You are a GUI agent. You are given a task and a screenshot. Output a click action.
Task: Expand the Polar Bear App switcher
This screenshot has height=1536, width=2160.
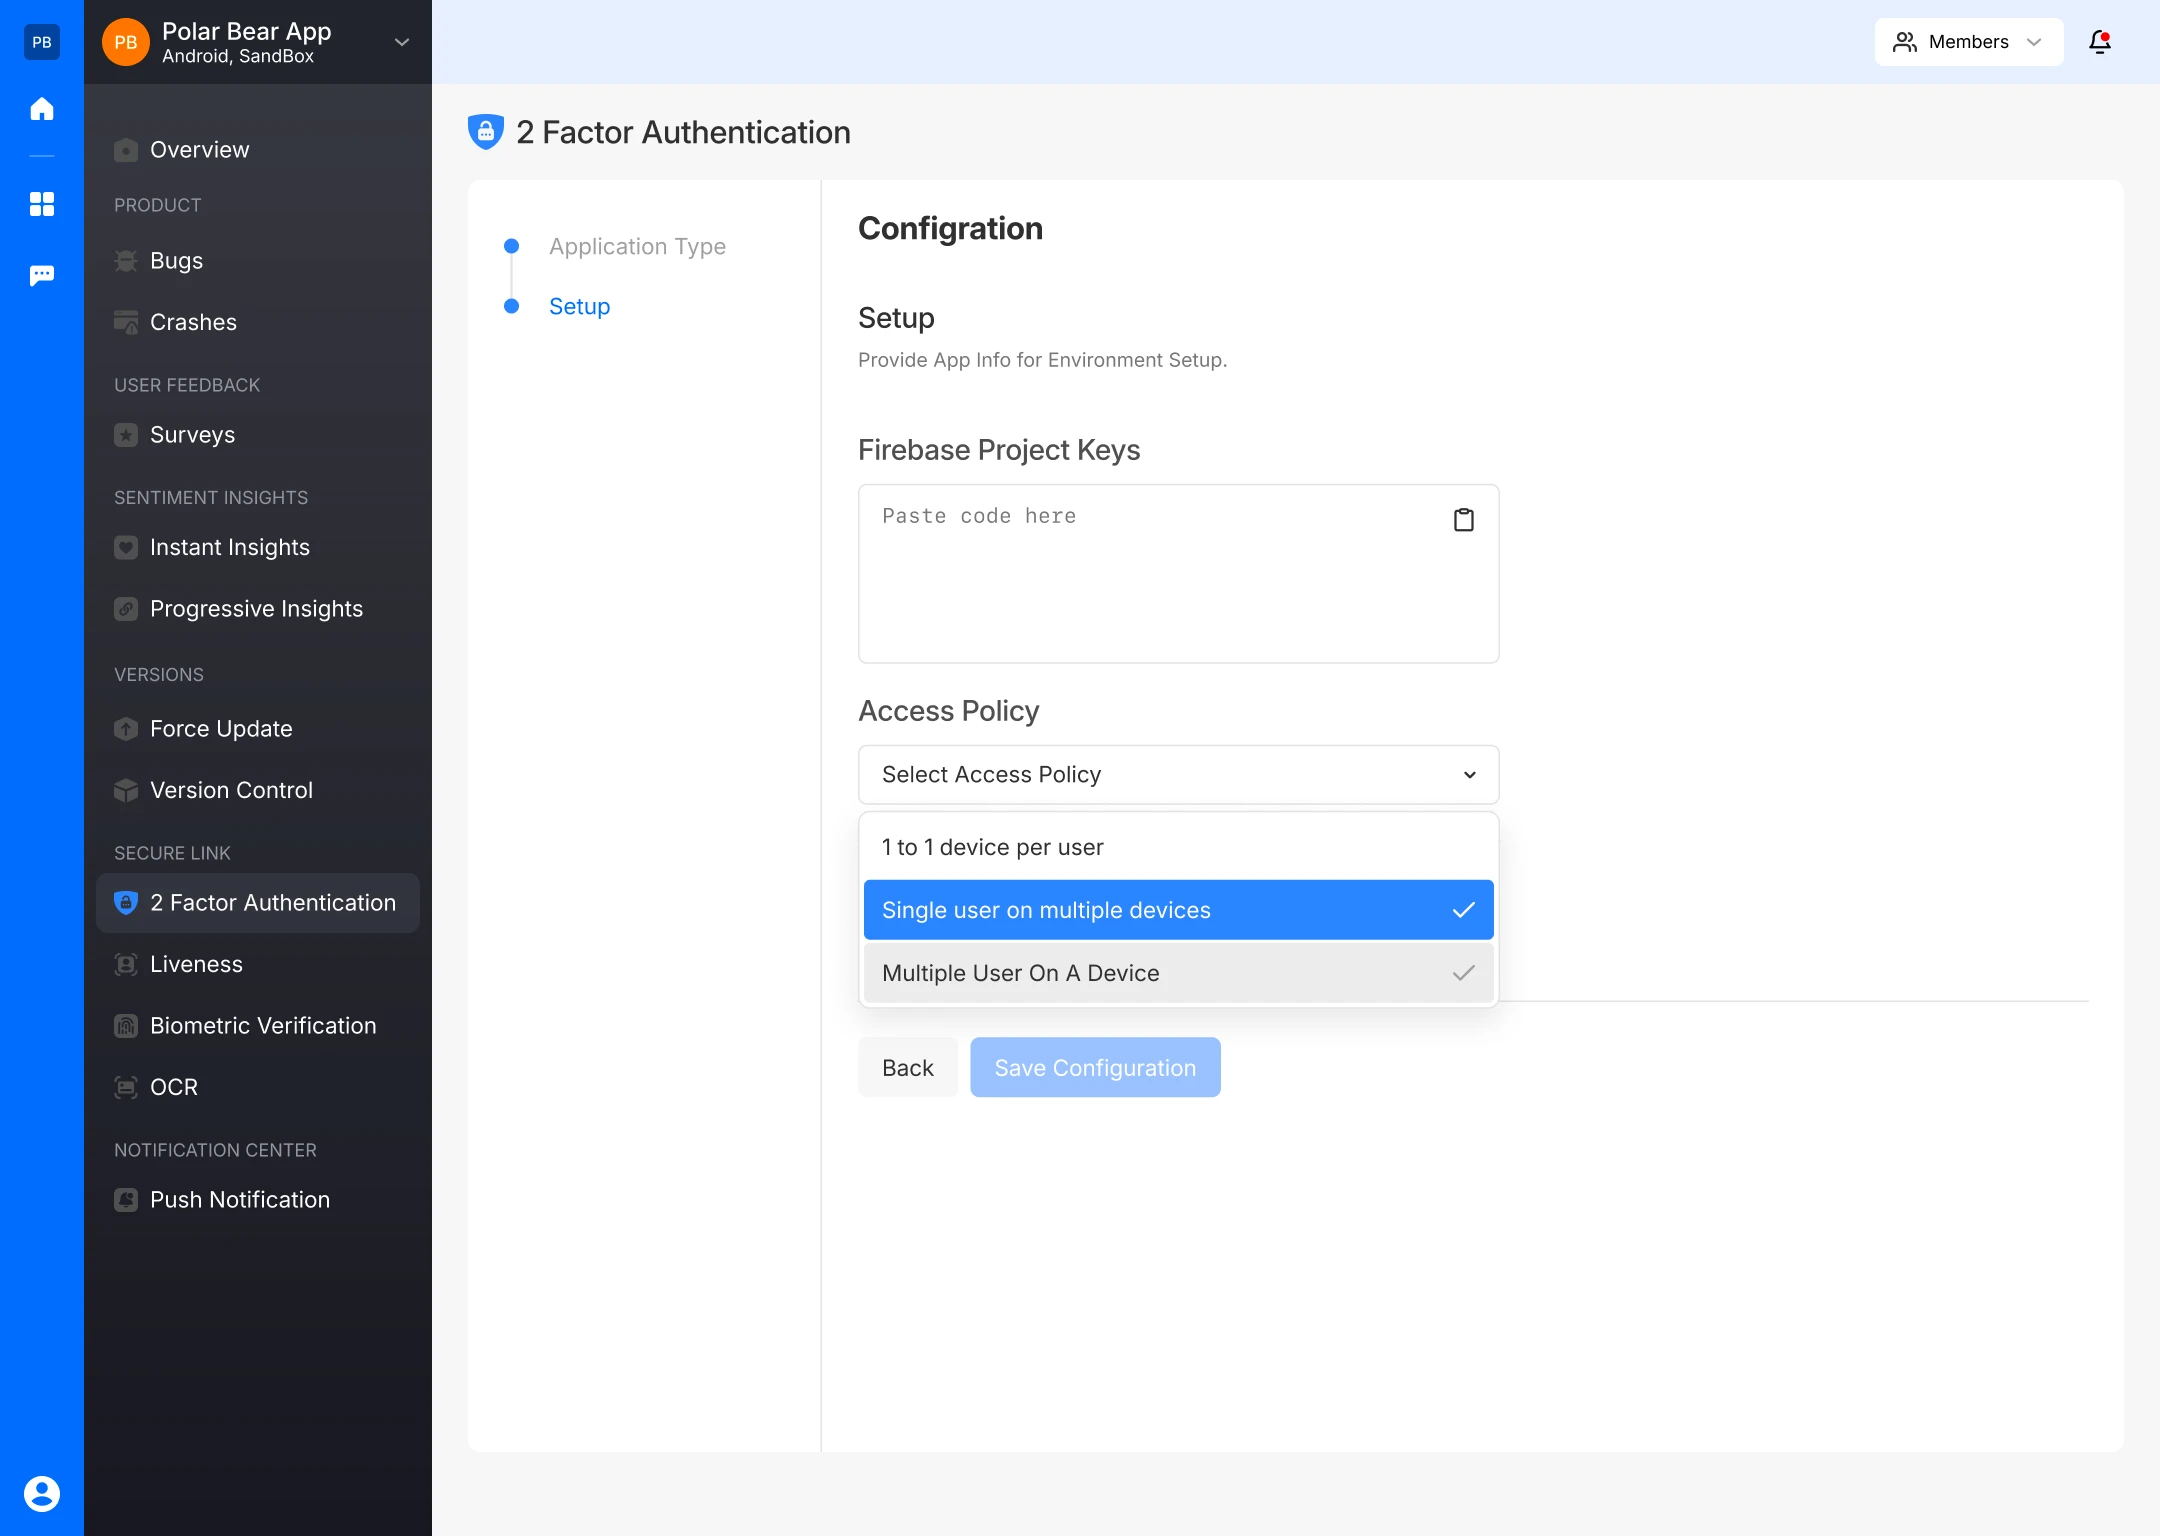pyautogui.click(x=401, y=42)
